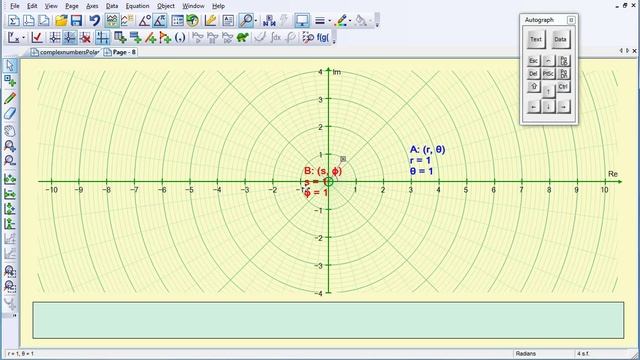The image size is (640, 360).
Task: Click the down arrow key on keyboard panel
Action: [549, 107]
